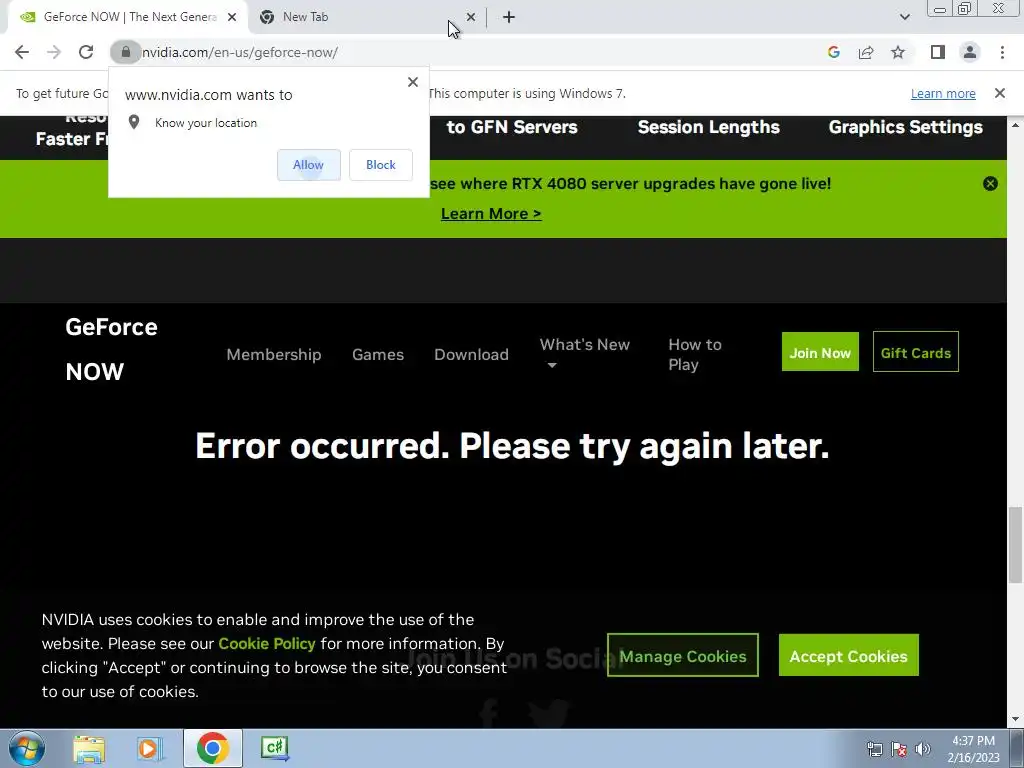Allow nvidia.com to know your location

point(308,165)
